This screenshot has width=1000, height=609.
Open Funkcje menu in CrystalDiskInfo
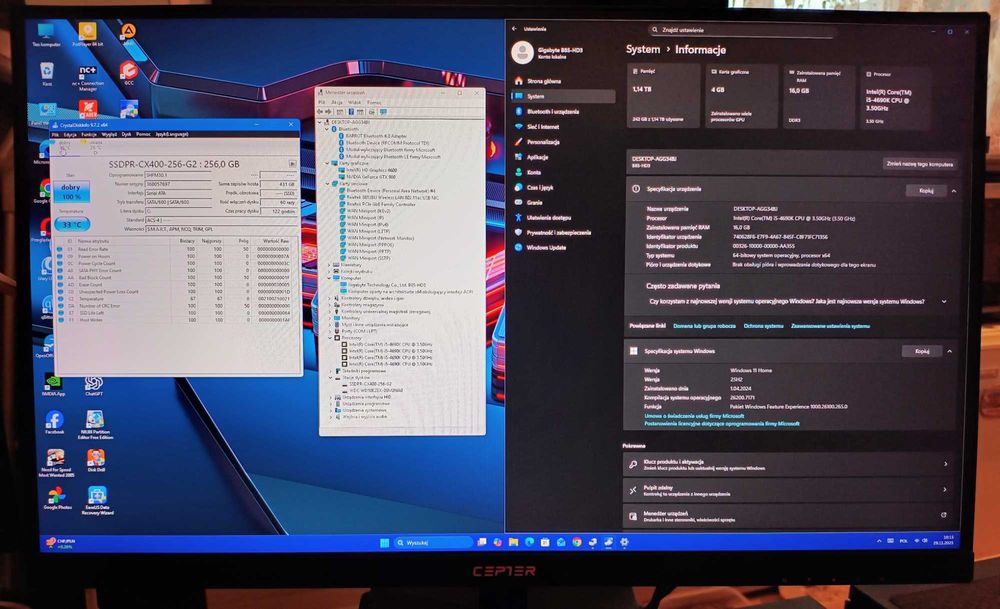click(x=89, y=135)
